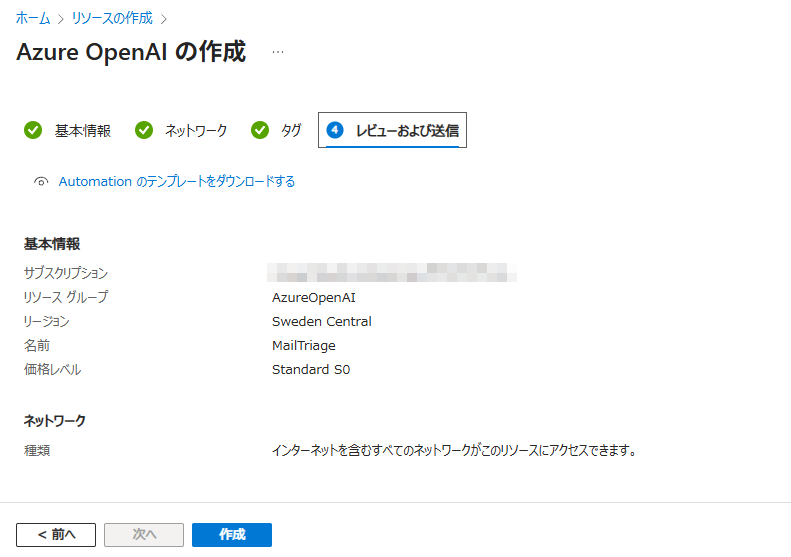Screen dimensions: 791x557
Task: Go to ホーム in the breadcrumb
Action: pos(33,18)
